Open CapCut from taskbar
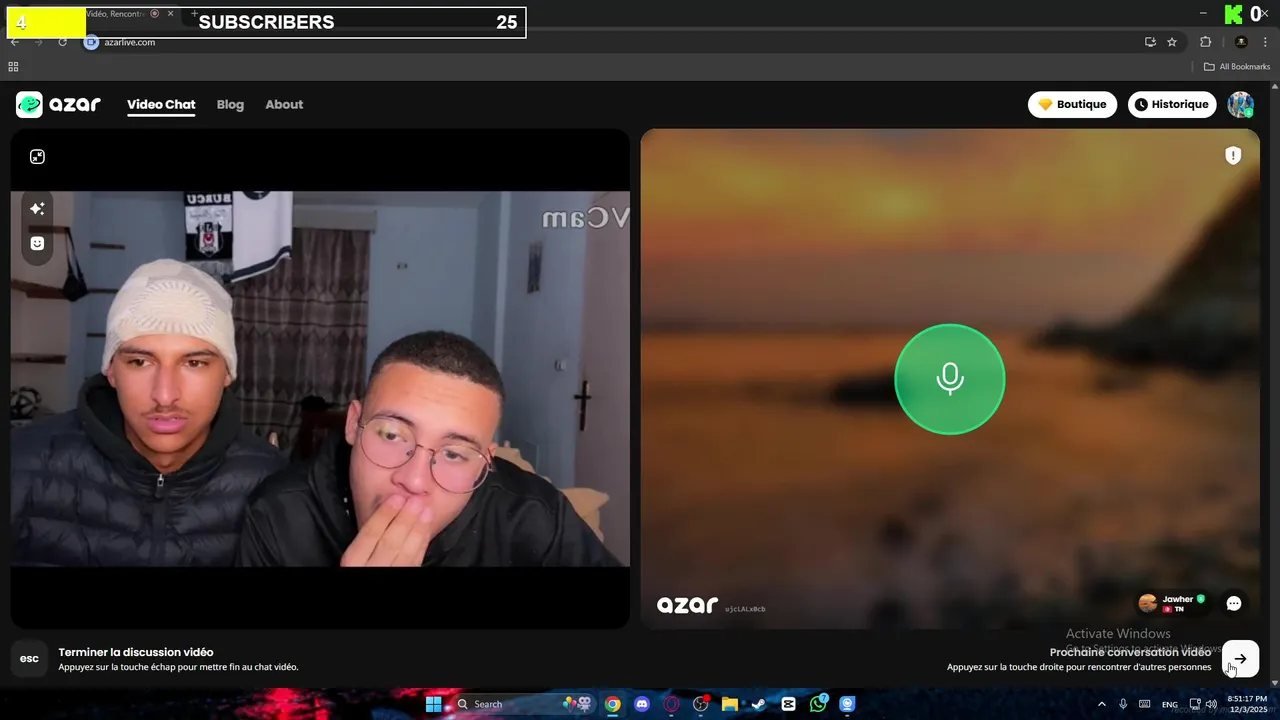1280x720 pixels. tap(788, 704)
